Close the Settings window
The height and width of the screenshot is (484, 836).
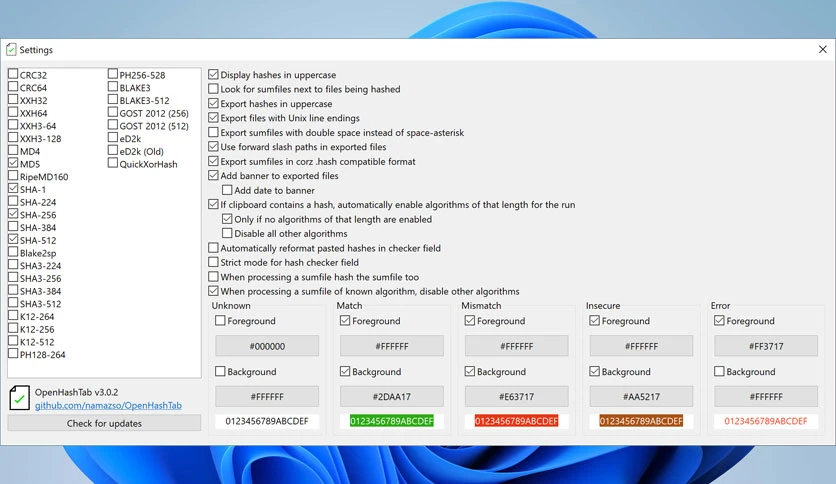pos(823,50)
